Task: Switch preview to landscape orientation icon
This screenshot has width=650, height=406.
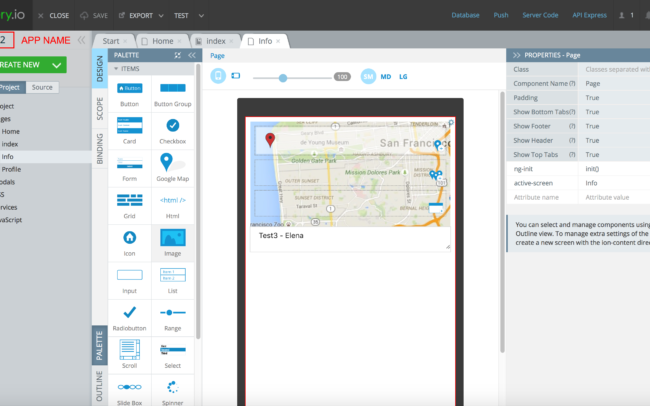Action: 235,76
